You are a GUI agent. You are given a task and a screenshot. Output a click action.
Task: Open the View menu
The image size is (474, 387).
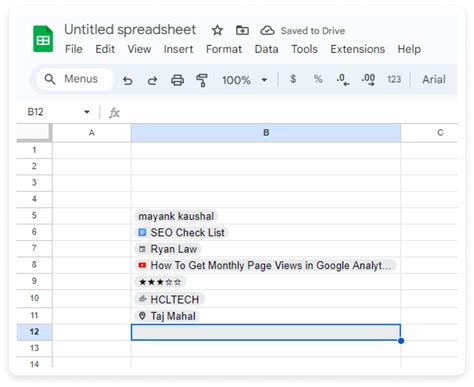point(139,49)
